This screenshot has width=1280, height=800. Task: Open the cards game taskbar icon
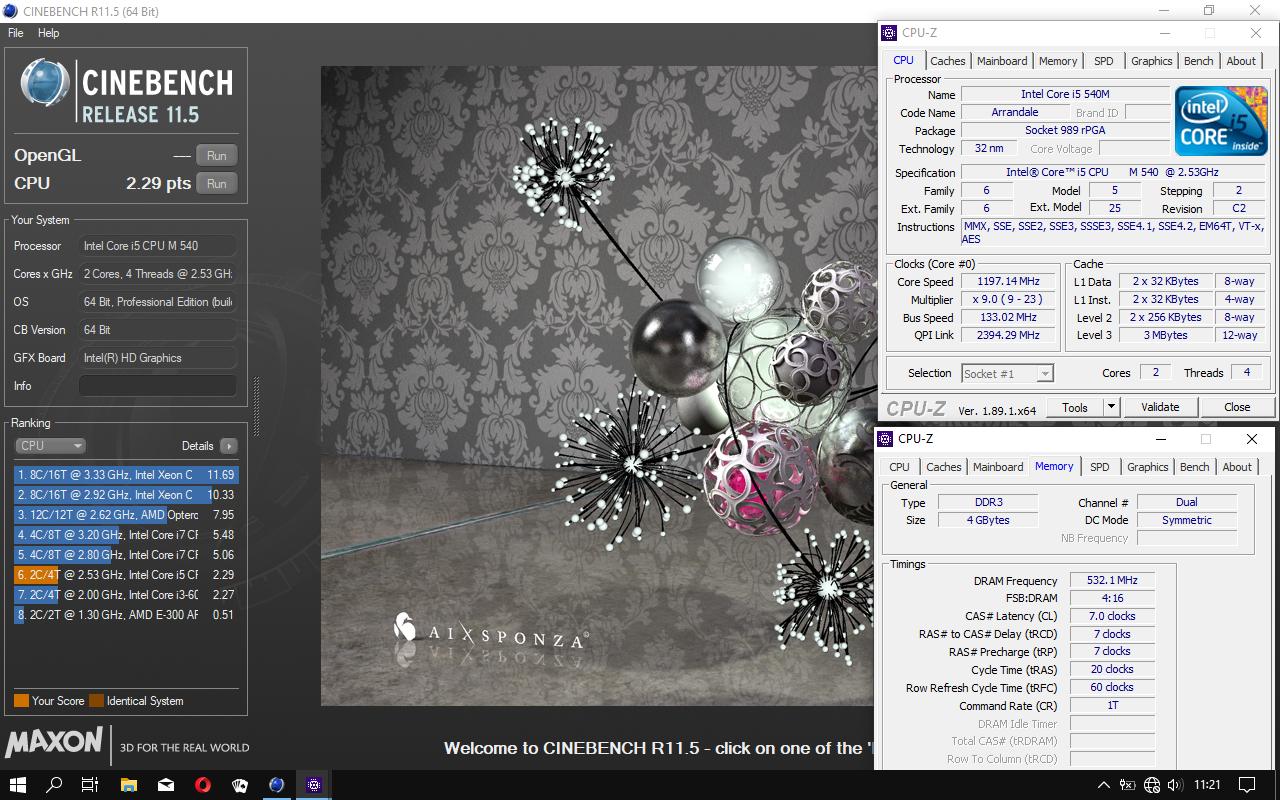[x=239, y=785]
